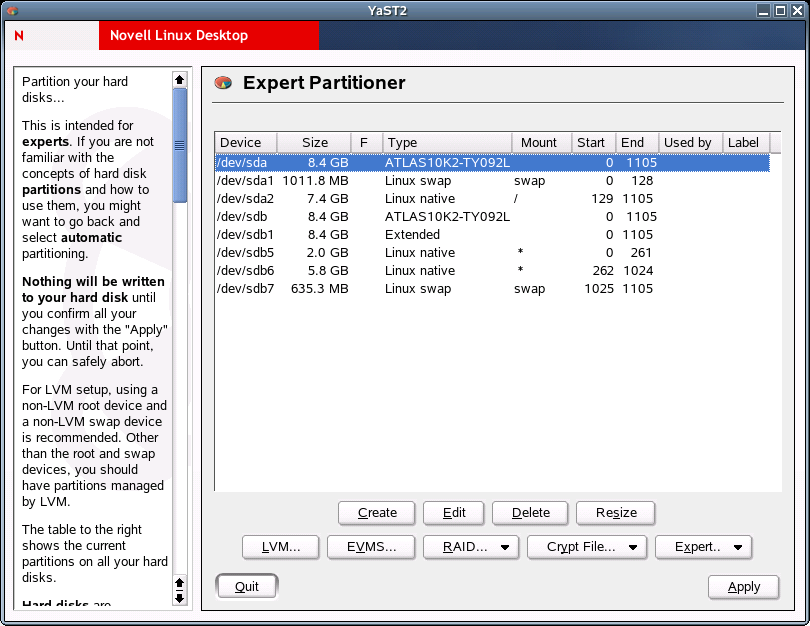Sort table by Used by column header
The width and height of the screenshot is (810, 626).
[690, 143]
